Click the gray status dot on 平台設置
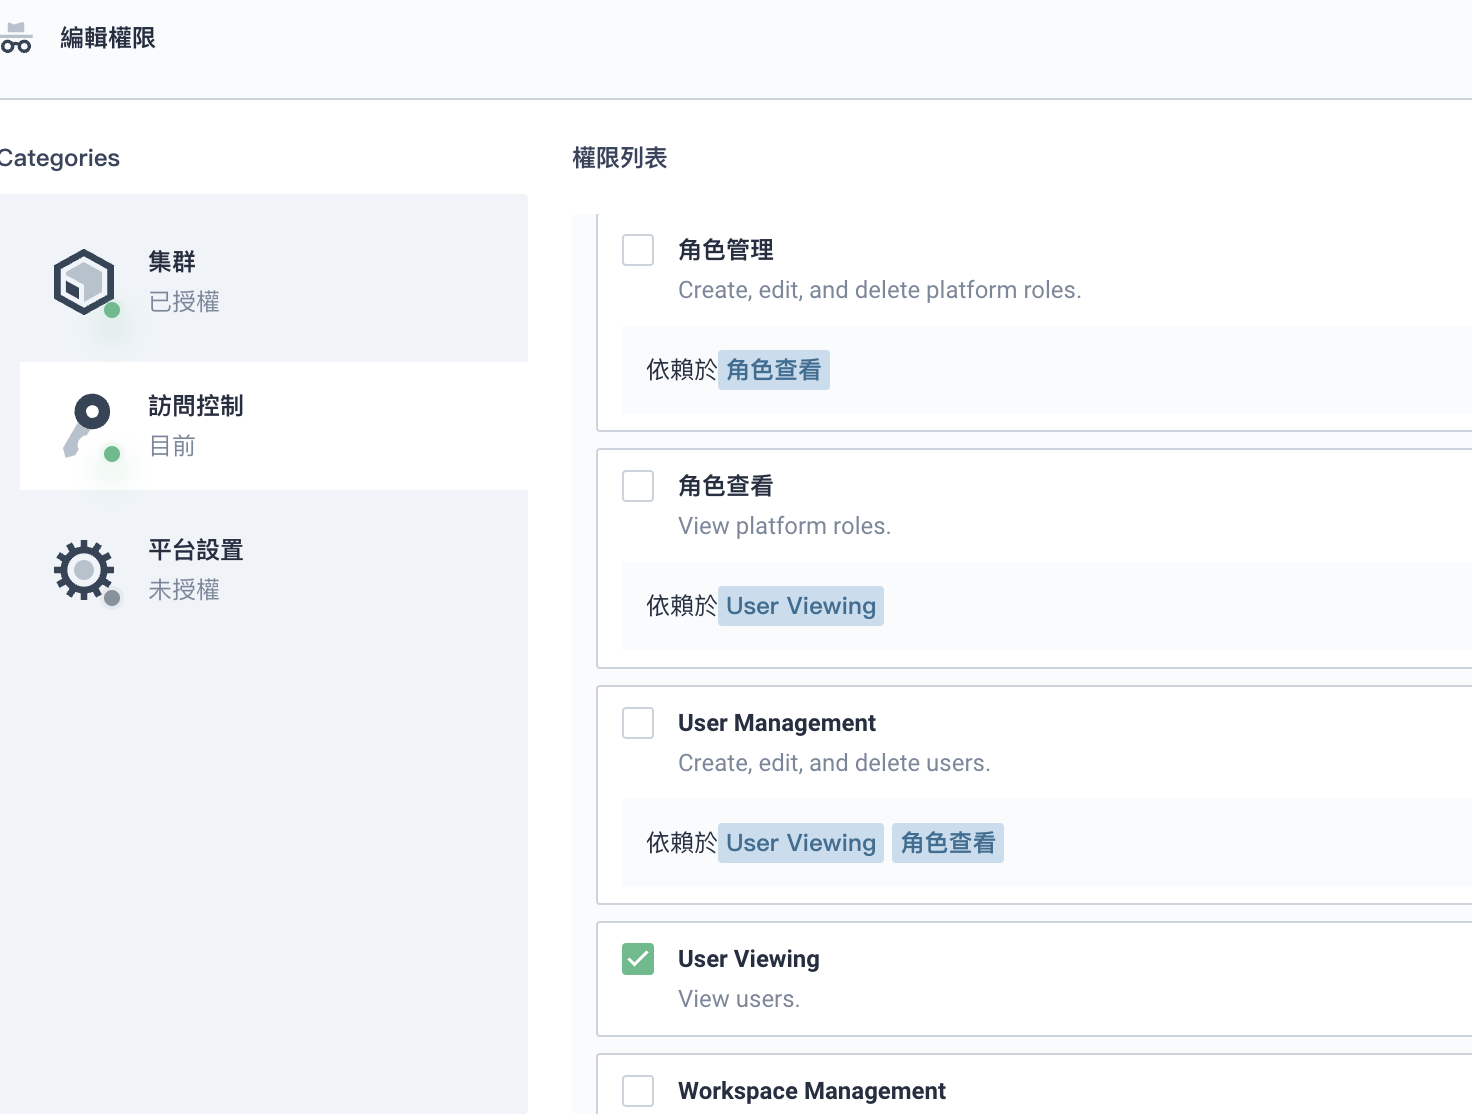 tap(112, 598)
